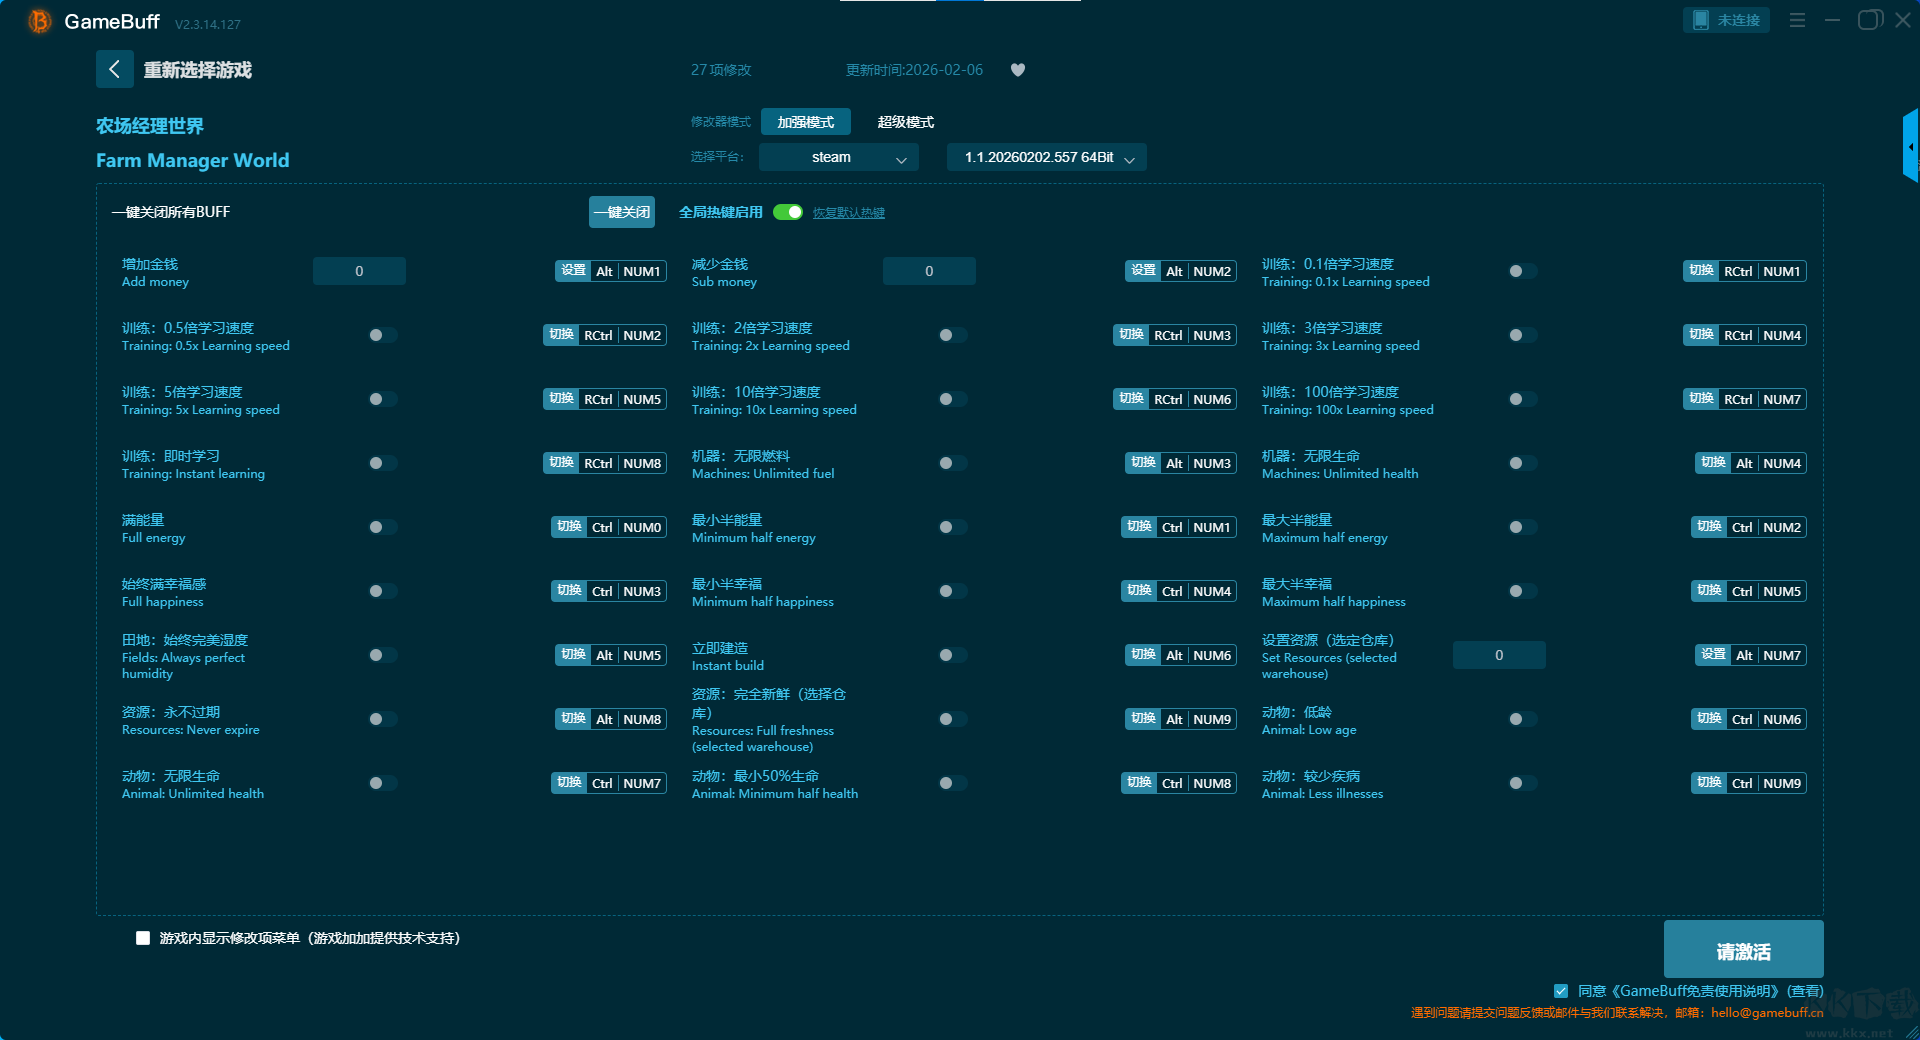
Task: Check the in-game trainer menu checkbox
Action: click(143, 938)
